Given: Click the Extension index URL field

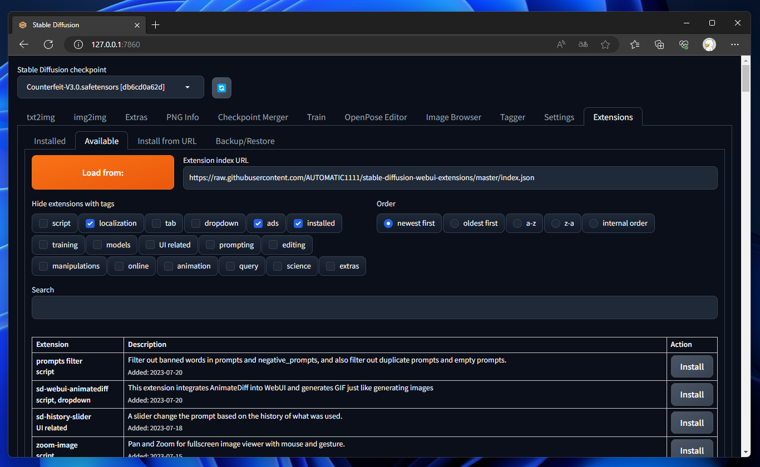Looking at the screenshot, I should tap(450, 178).
